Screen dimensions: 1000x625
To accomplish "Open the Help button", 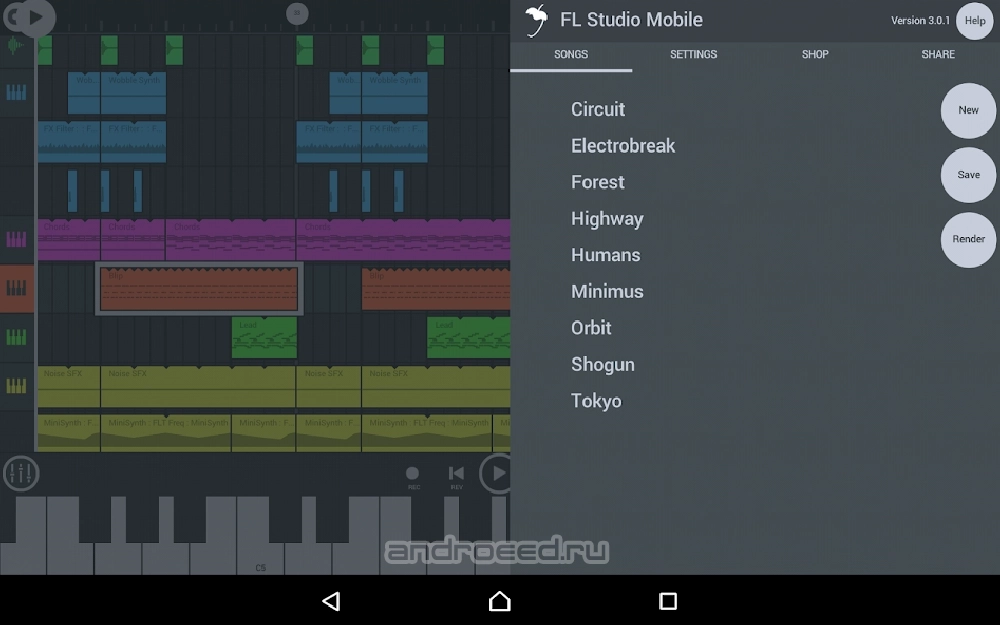I will 974,20.
